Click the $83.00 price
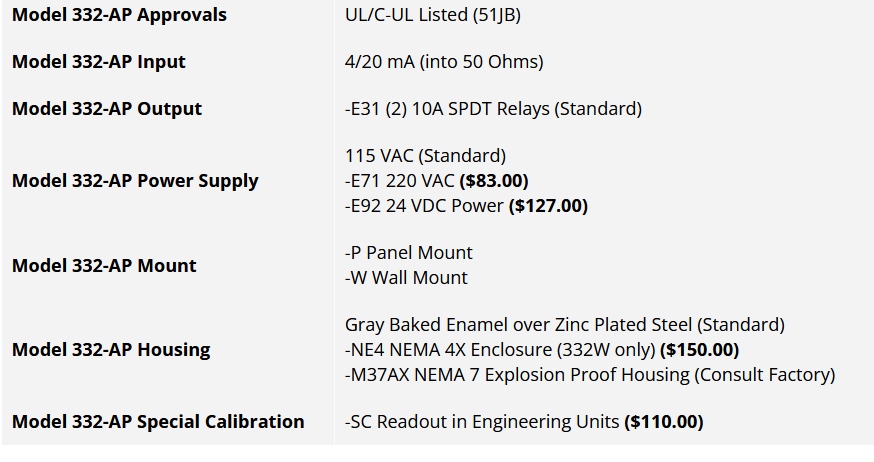 click(493, 181)
